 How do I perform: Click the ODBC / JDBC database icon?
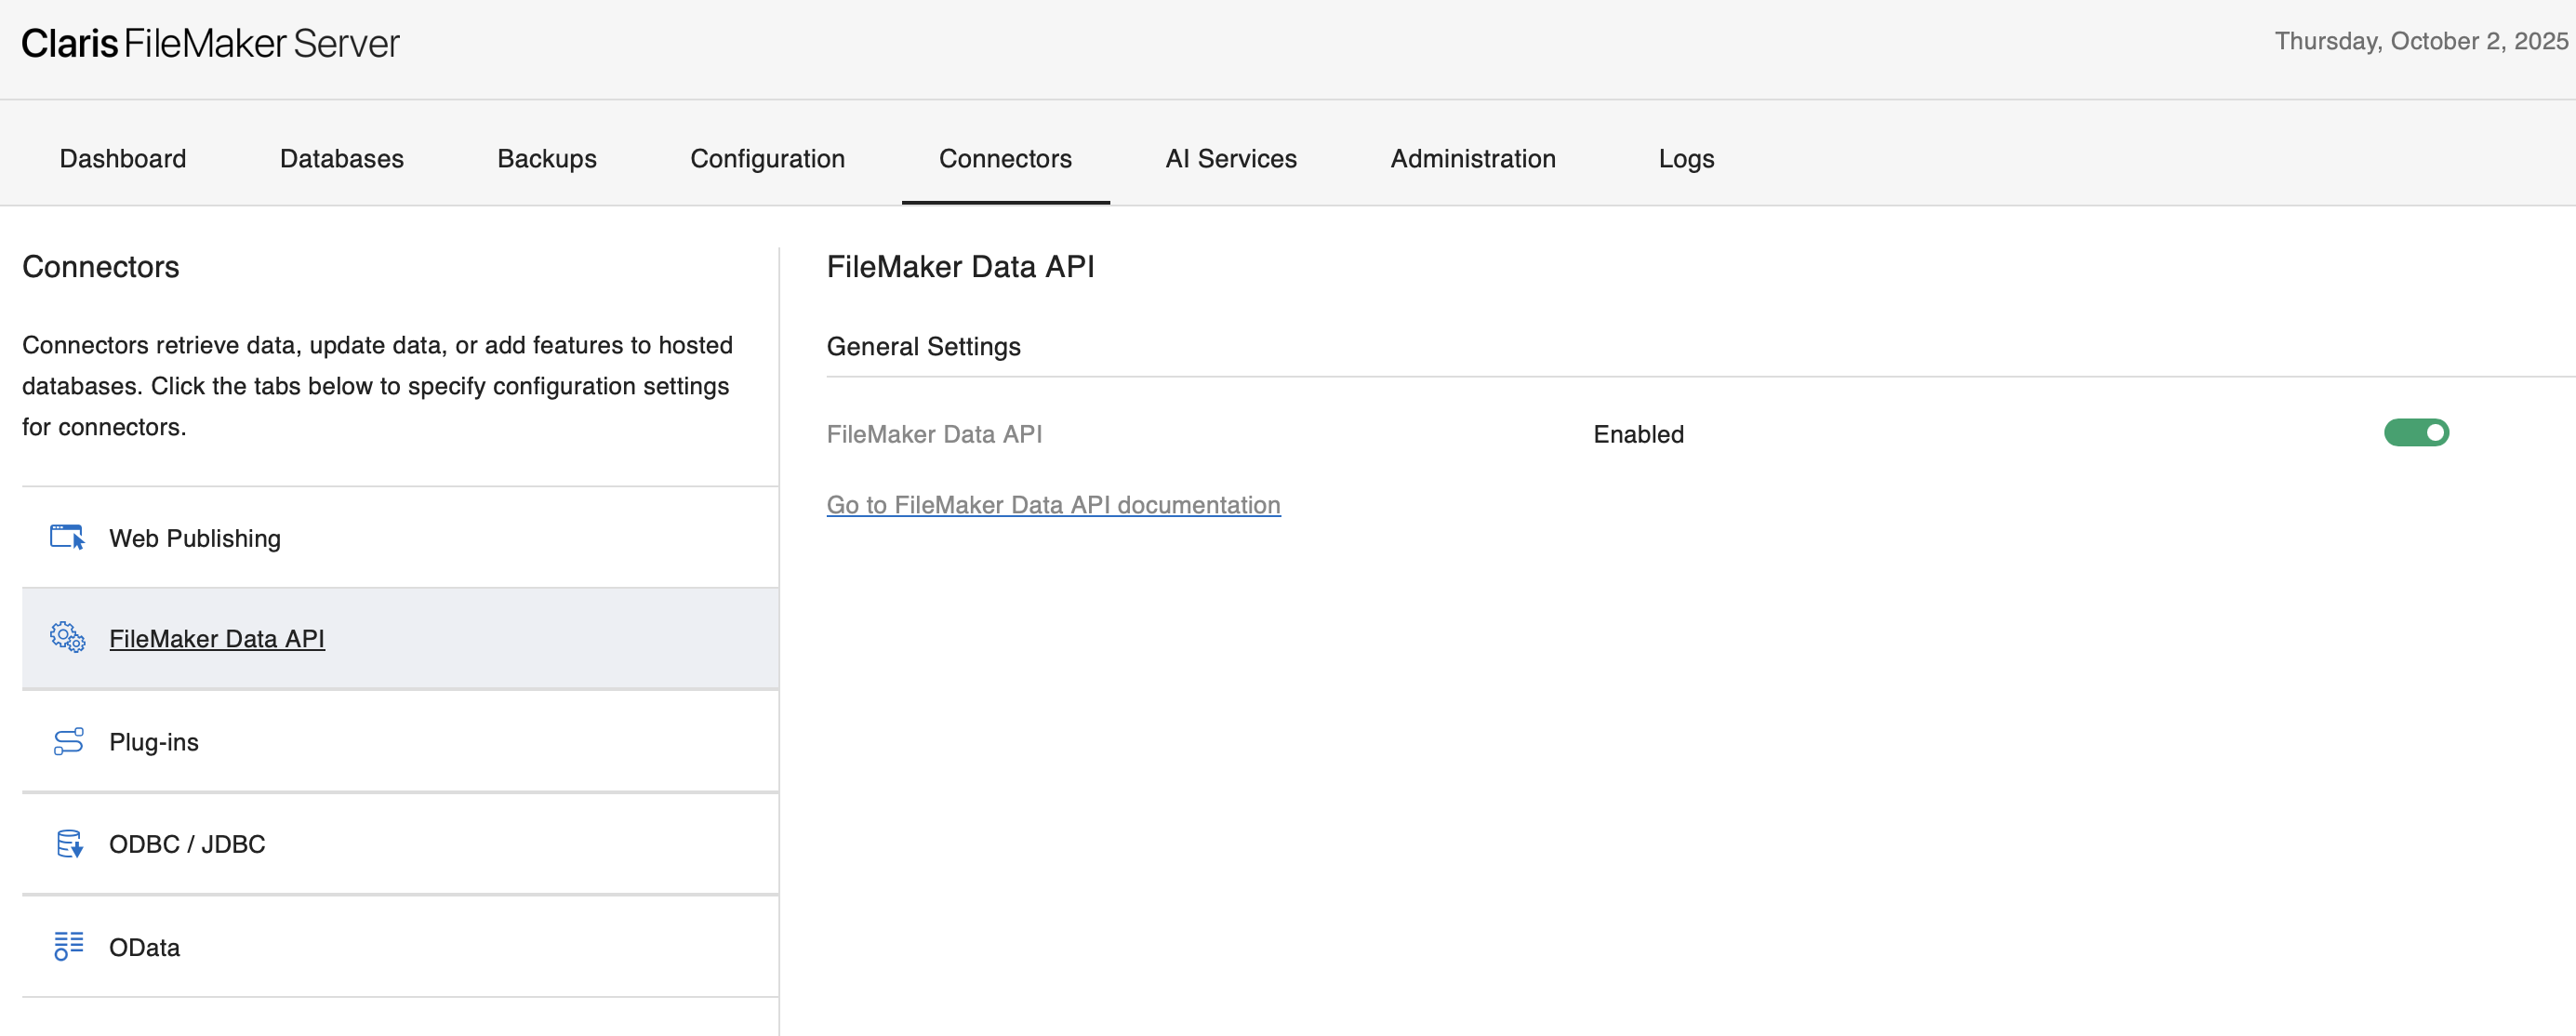click(x=67, y=843)
